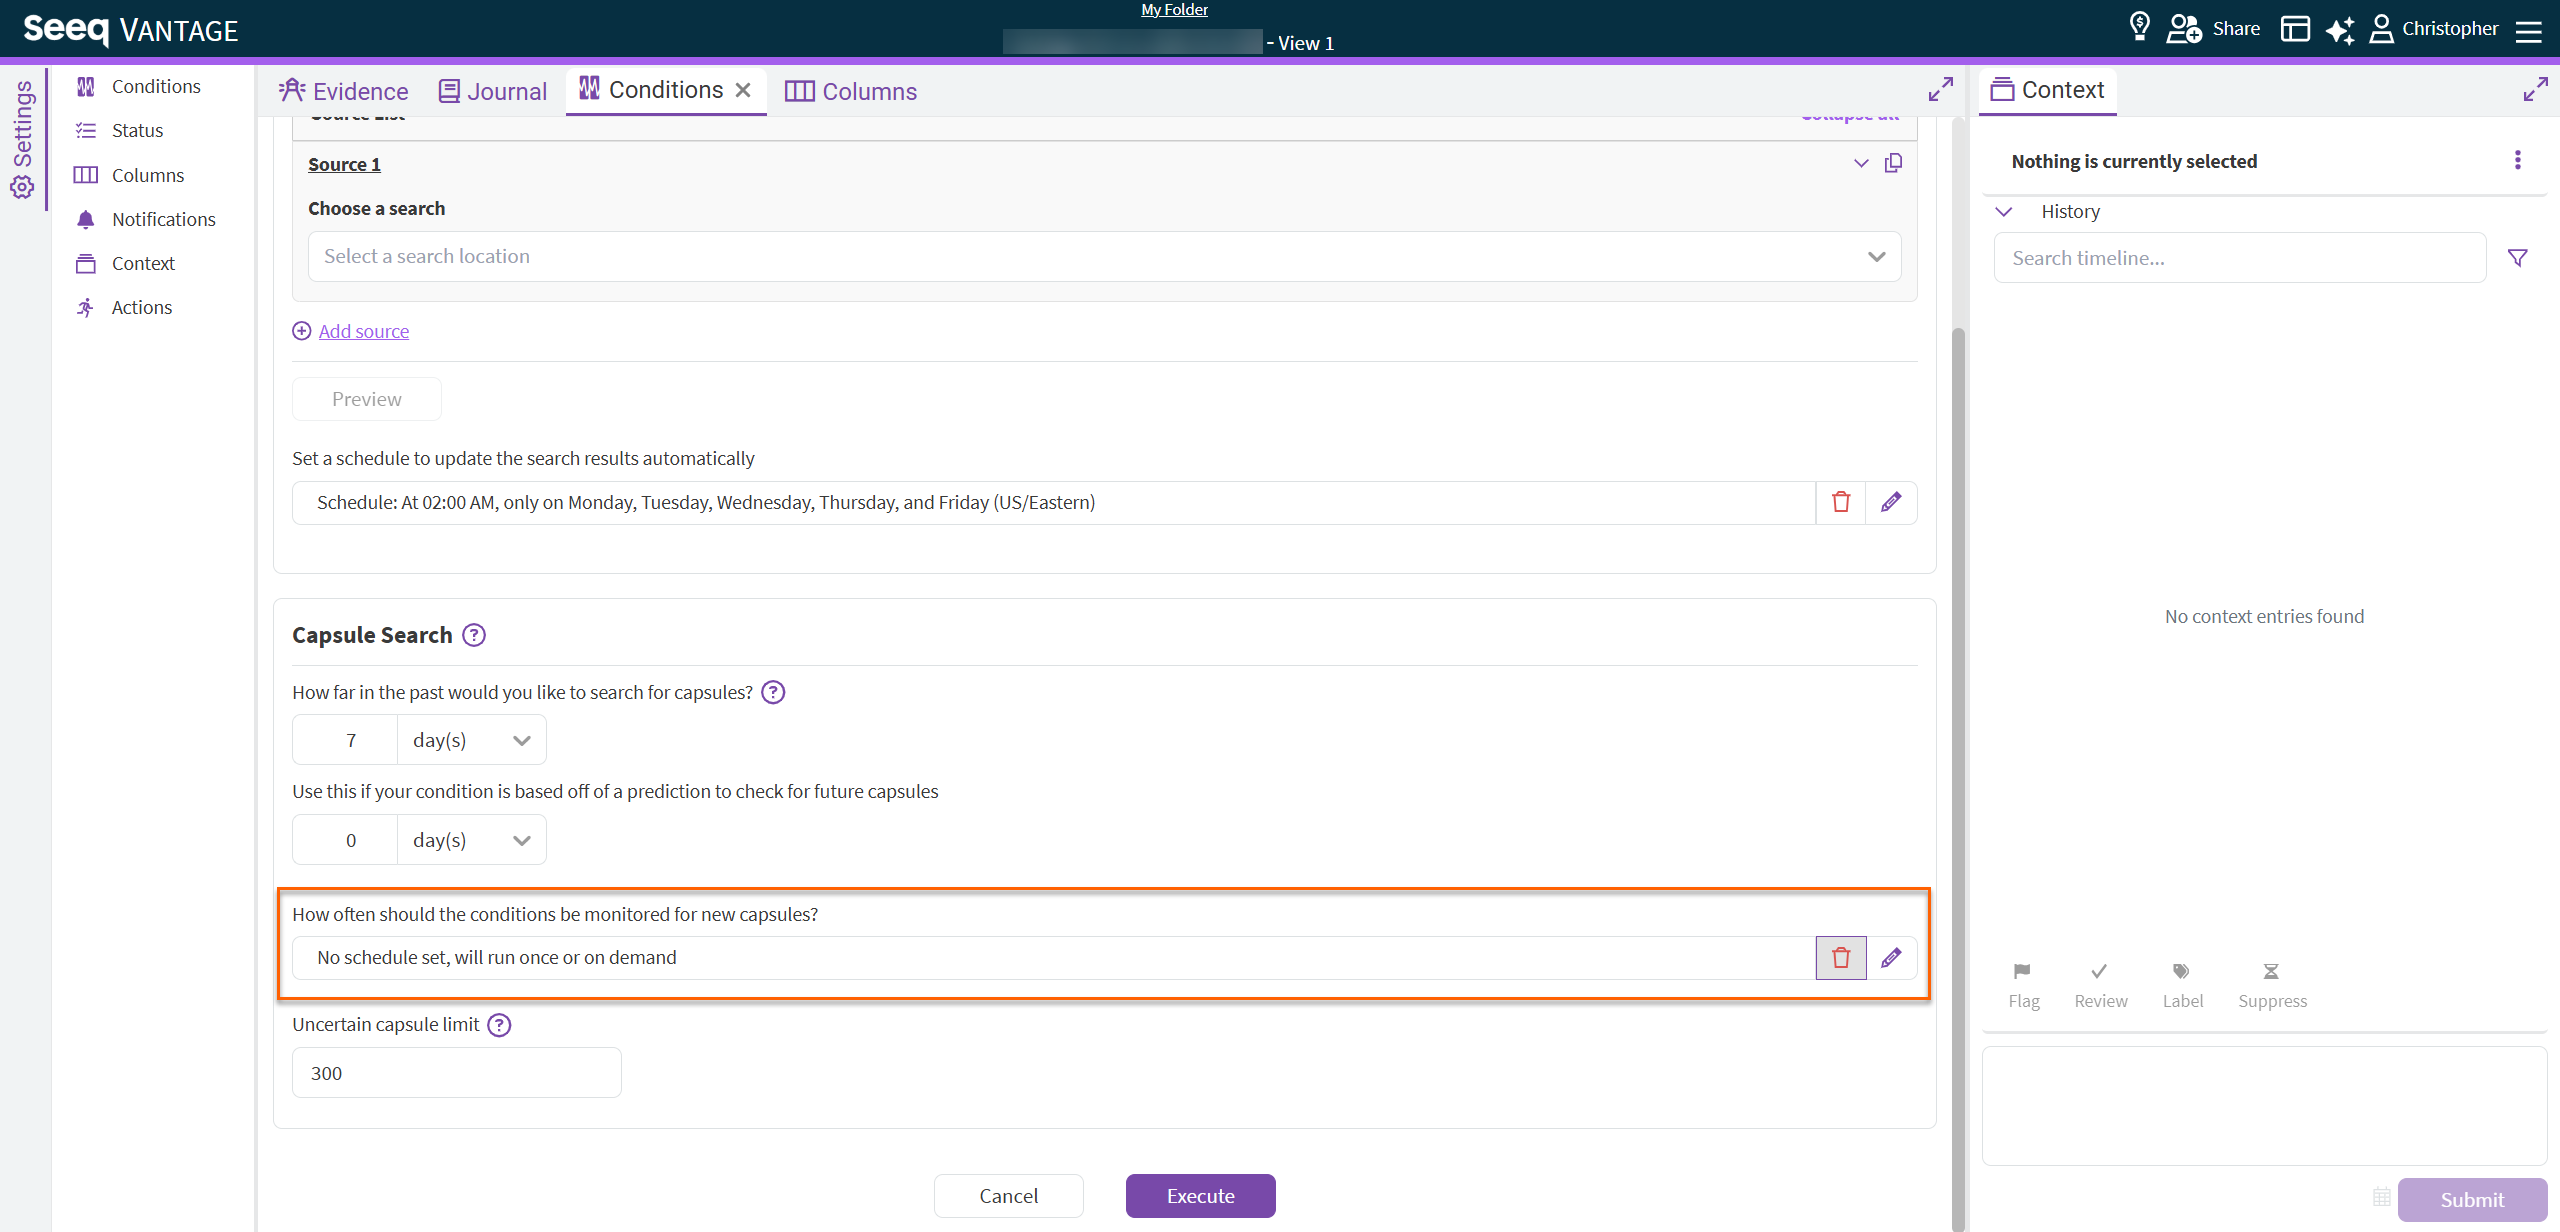The height and width of the screenshot is (1232, 2560).
Task: Focus the Search timeline field
Action: click(x=2240, y=258)
